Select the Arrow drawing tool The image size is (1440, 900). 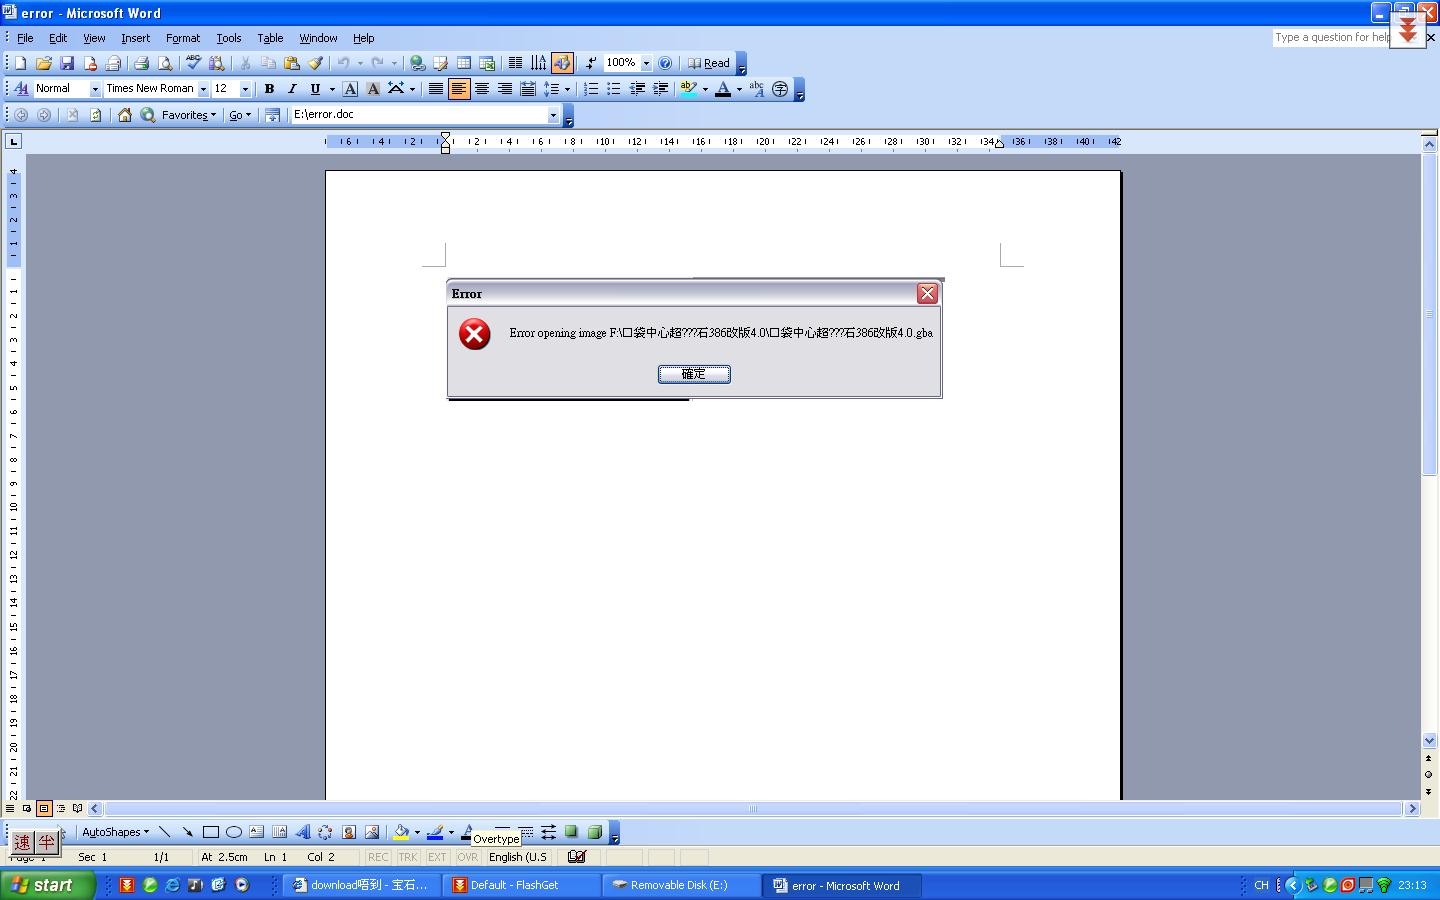(x=187, y=832)
